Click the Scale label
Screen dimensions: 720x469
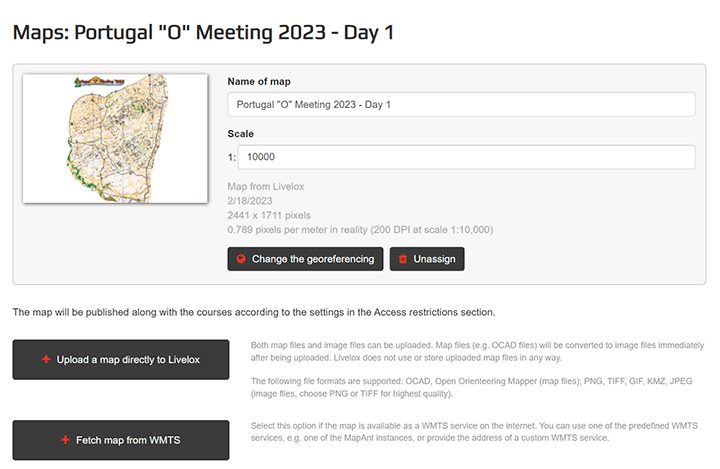[x=241, y=134]
